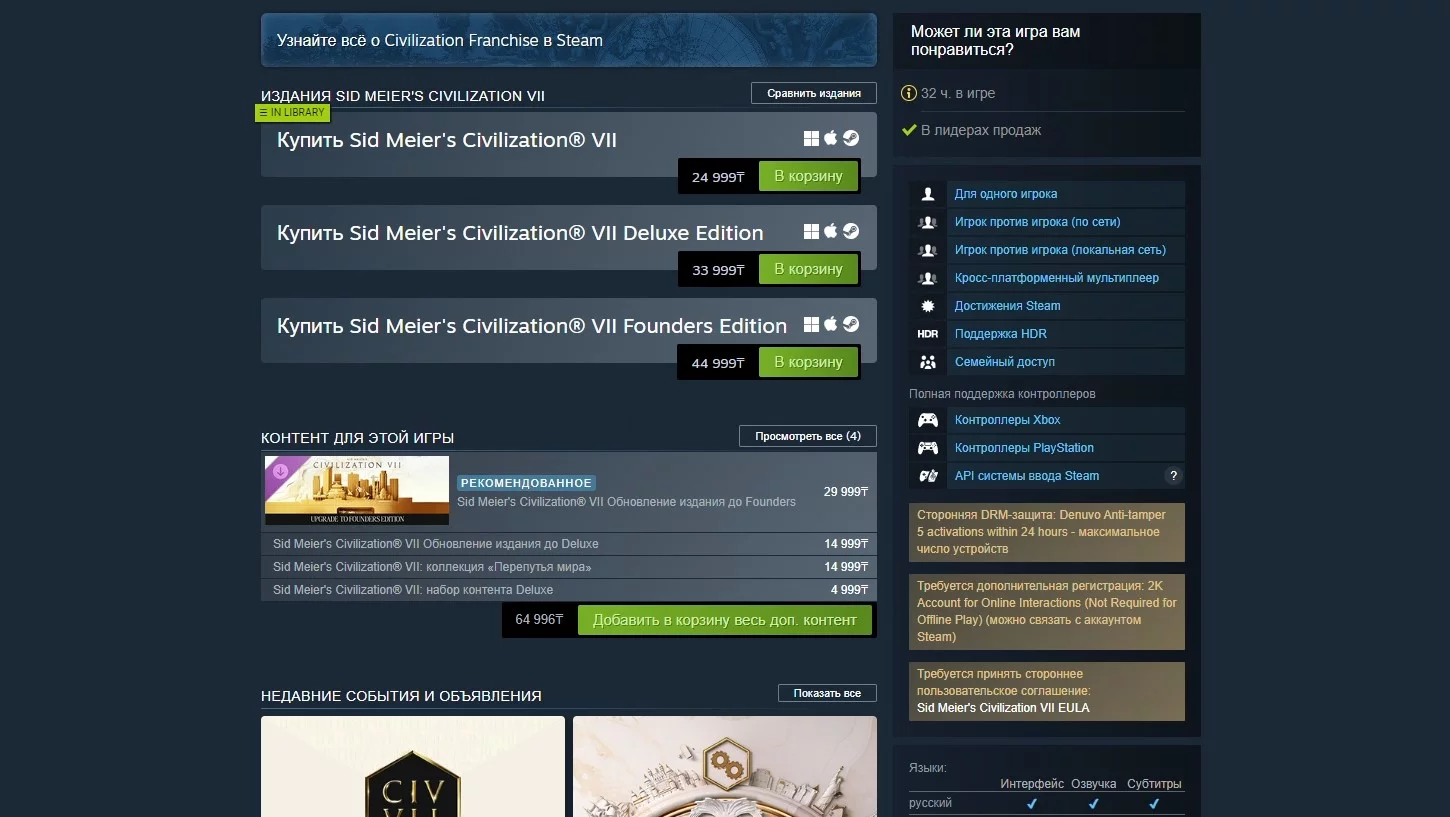Click the Steam achievements icon

pos(928,306)
